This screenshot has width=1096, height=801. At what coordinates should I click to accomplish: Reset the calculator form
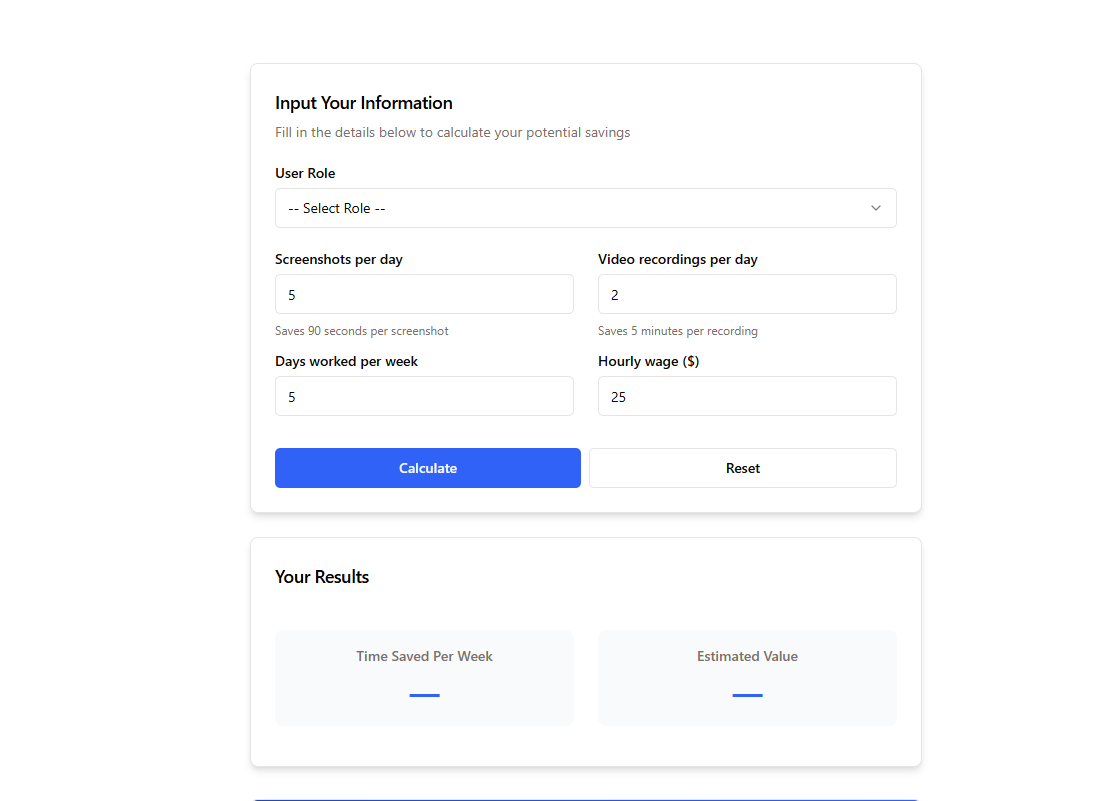(x=742, y=468)
